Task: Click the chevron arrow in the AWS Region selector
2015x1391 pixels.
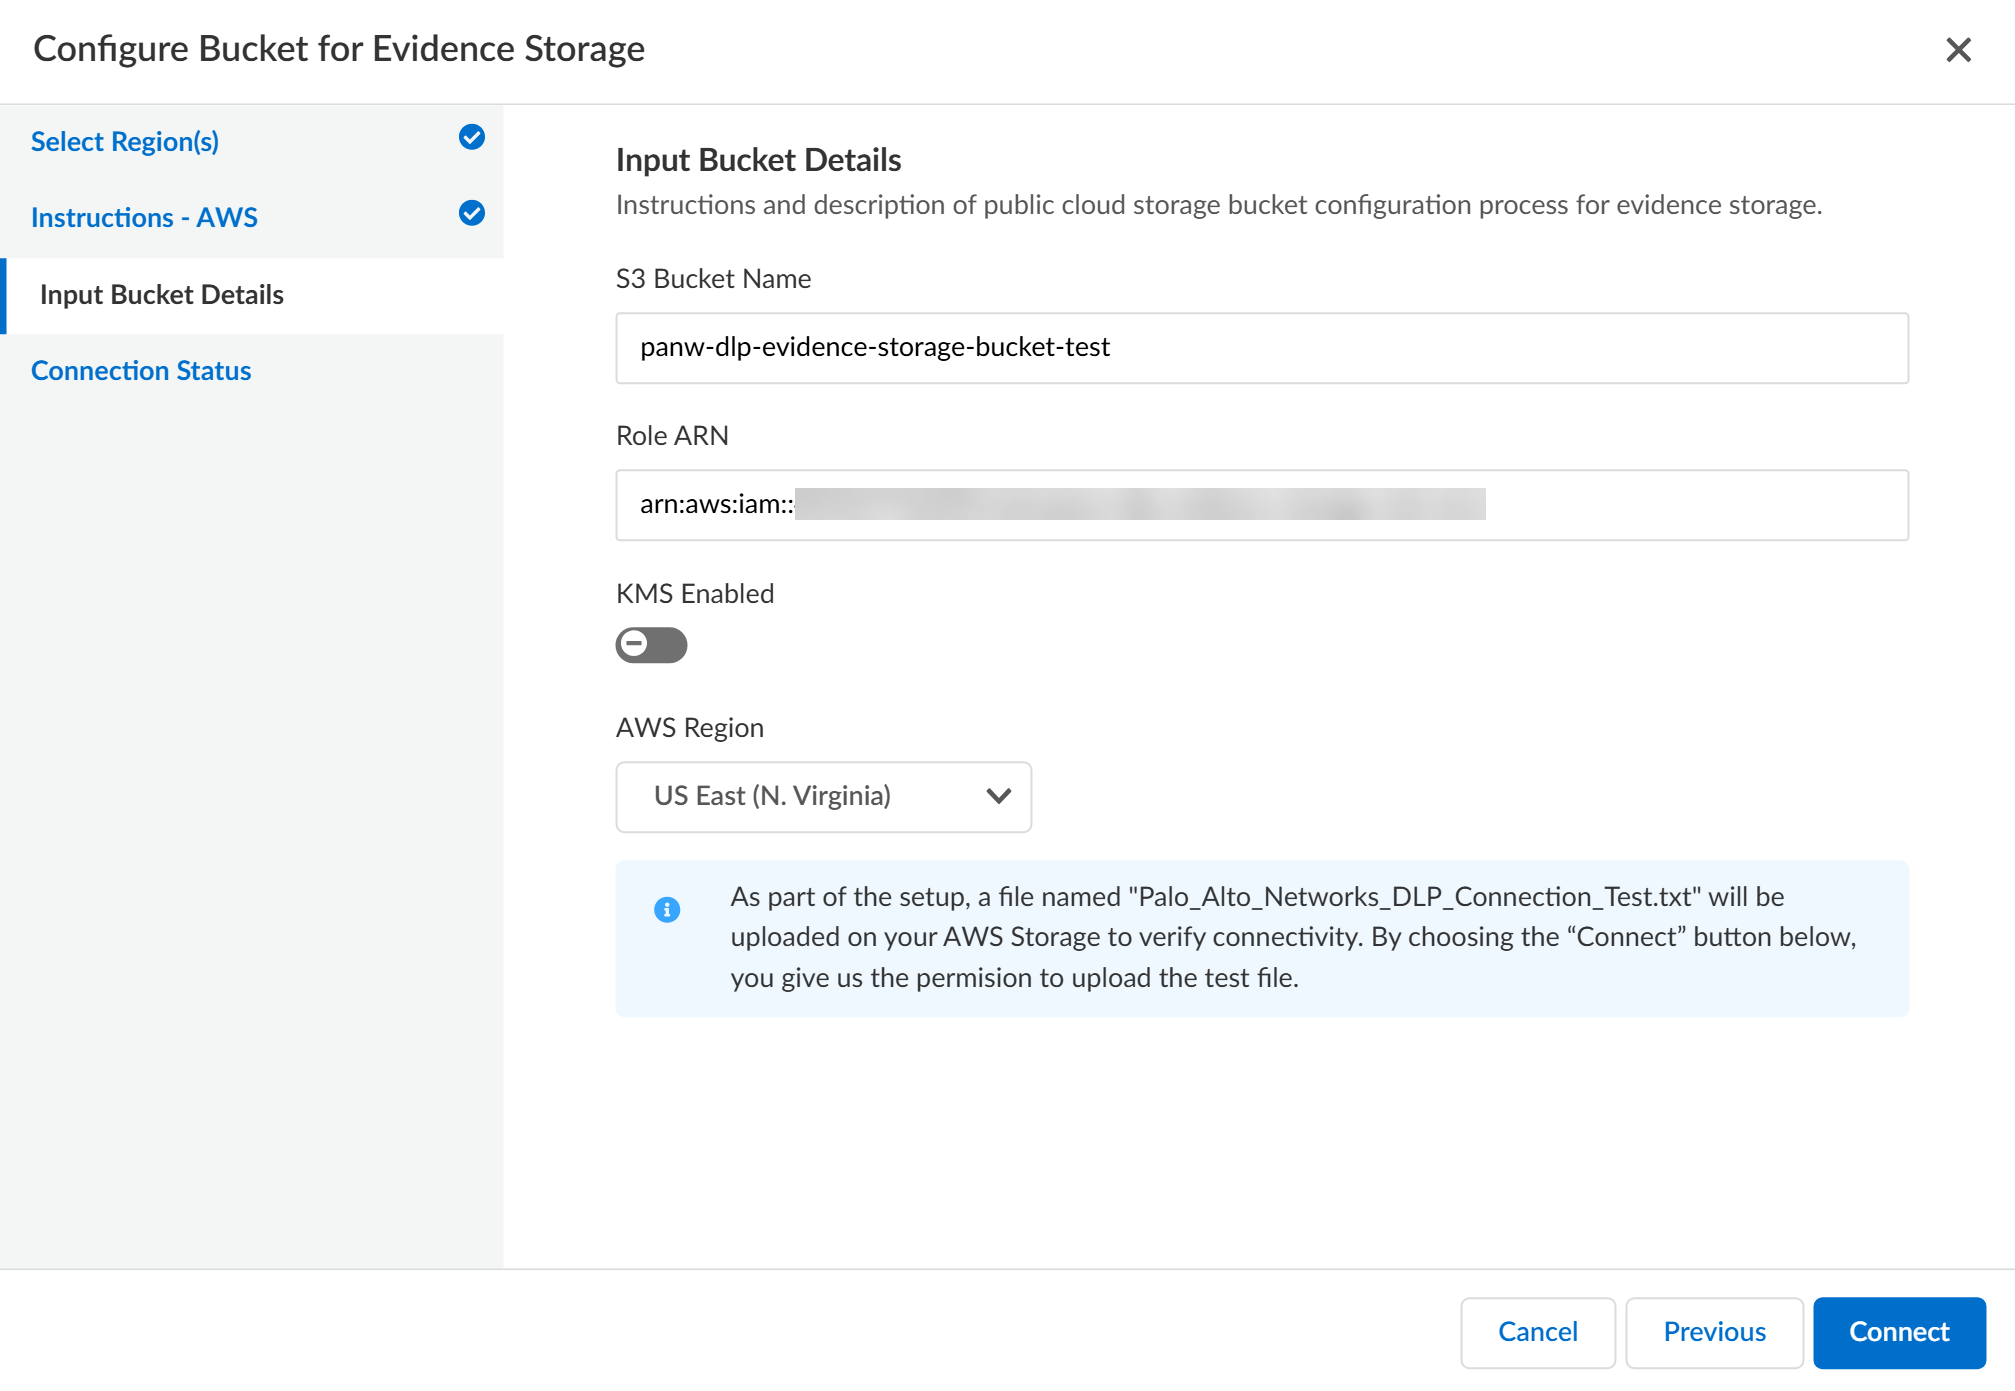Action: pyautogui.click(x=998, y=797)
